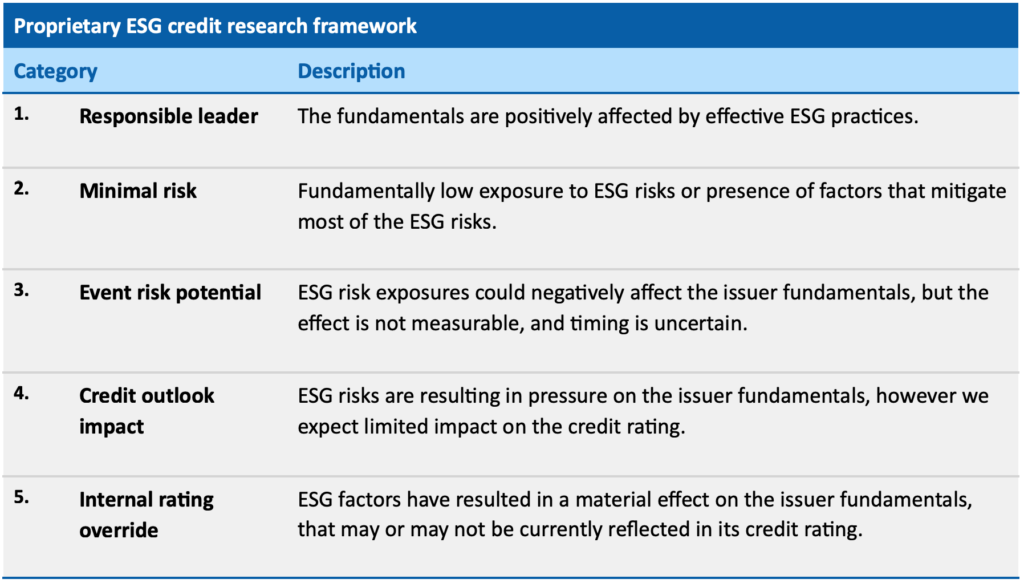The image size is (1024, 583).
Task: Click the description about effective ESG practices
Action: click(608, 116)
